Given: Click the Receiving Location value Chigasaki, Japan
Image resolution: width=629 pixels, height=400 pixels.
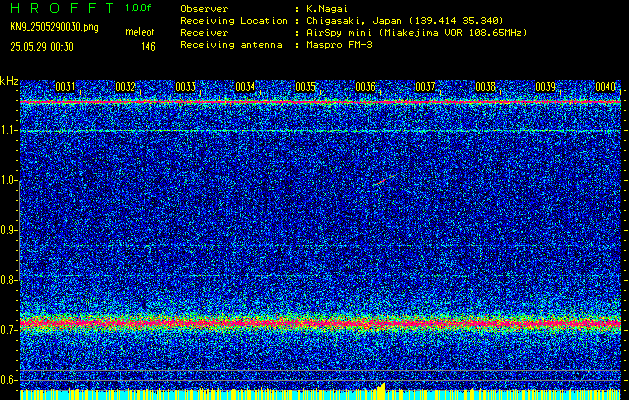Looking at the screenshot, I should [405, 21].
